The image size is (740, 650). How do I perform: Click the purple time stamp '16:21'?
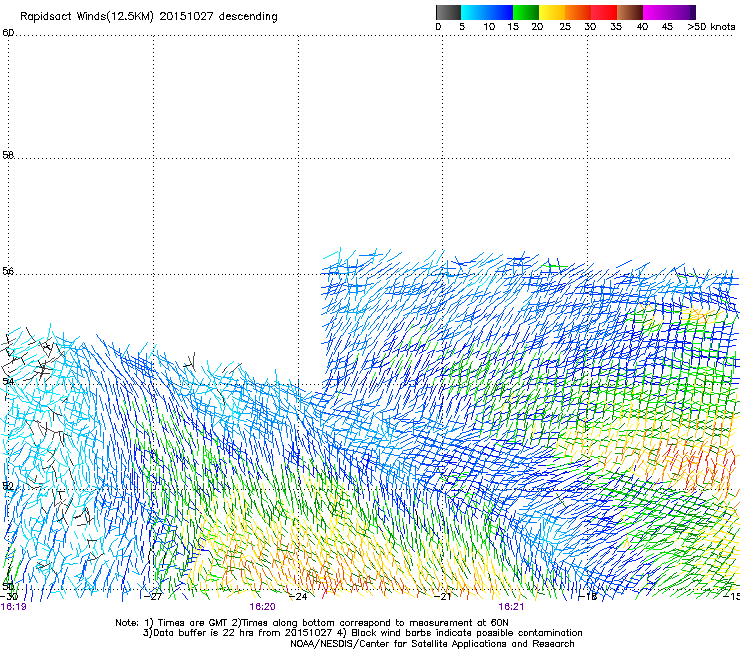click(x=511, y=607)
